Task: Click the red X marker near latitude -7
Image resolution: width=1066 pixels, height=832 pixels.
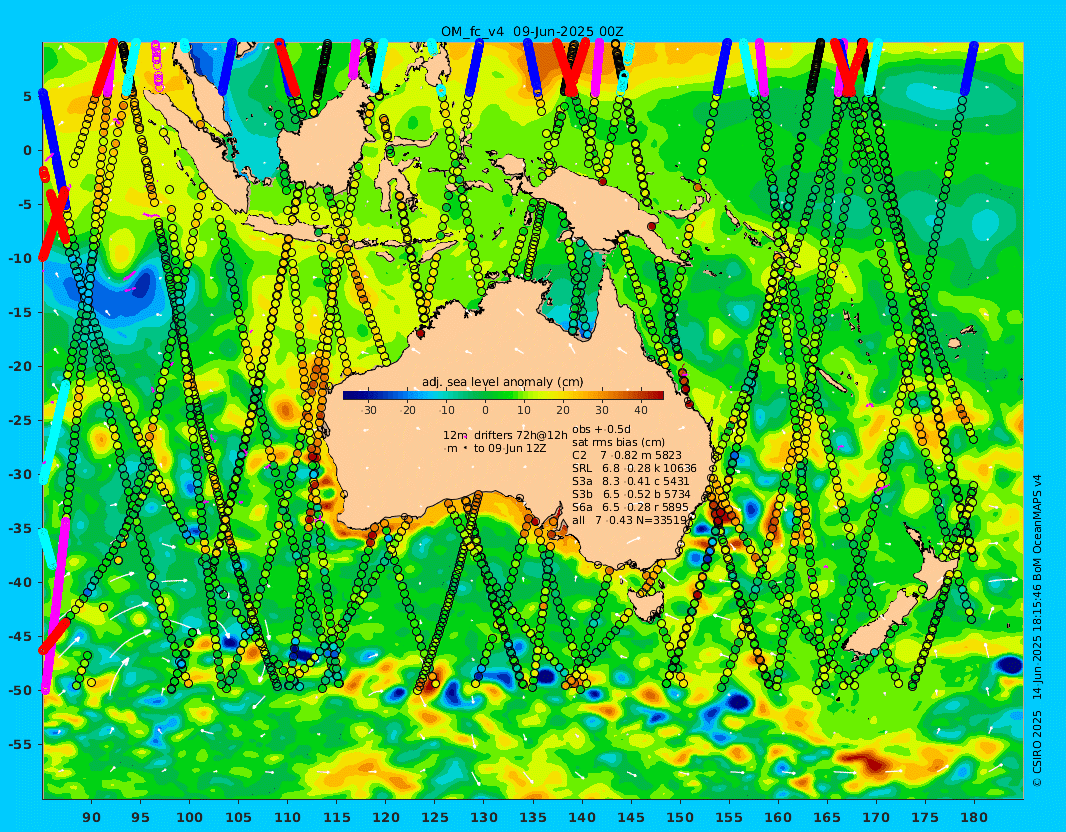Action: point(55,215)
